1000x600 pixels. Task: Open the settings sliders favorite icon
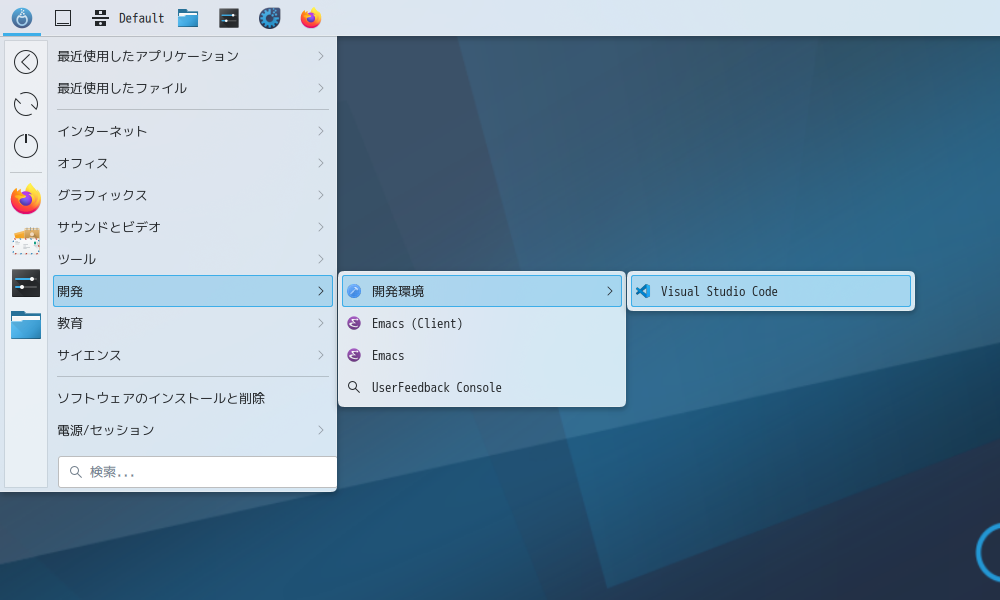tap(26, 283)
